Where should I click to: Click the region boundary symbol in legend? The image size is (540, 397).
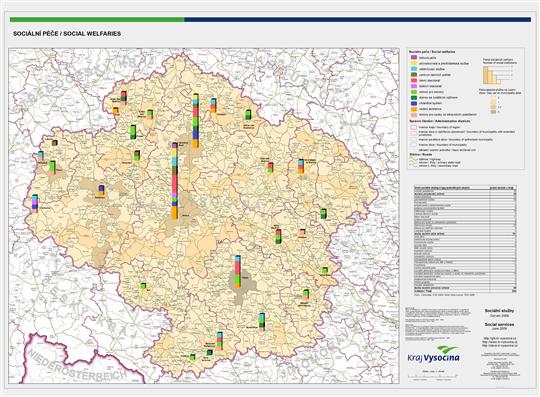tap(413, 127)
